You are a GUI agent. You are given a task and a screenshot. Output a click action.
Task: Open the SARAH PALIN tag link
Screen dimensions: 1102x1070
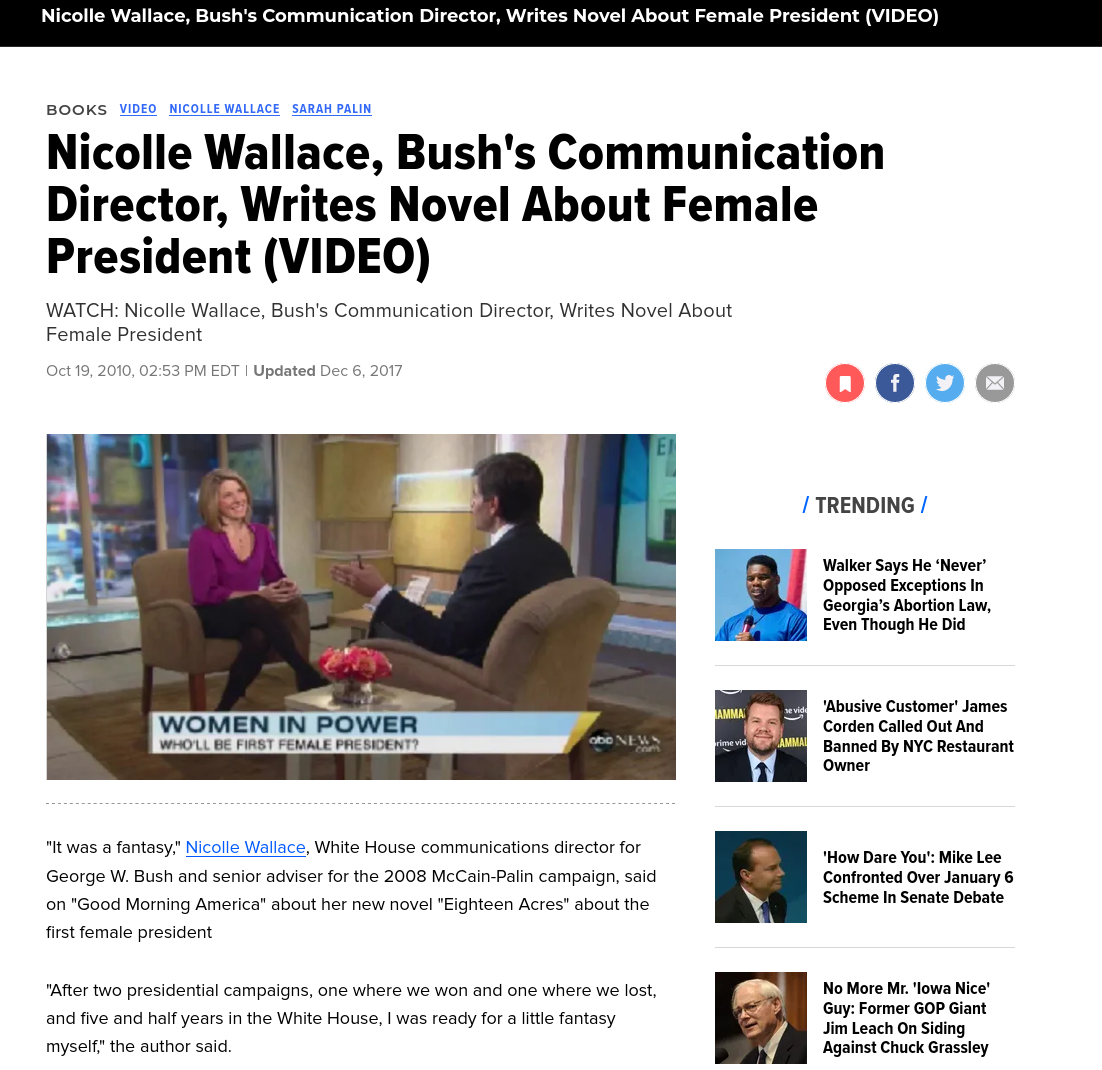tap(332, 109)
